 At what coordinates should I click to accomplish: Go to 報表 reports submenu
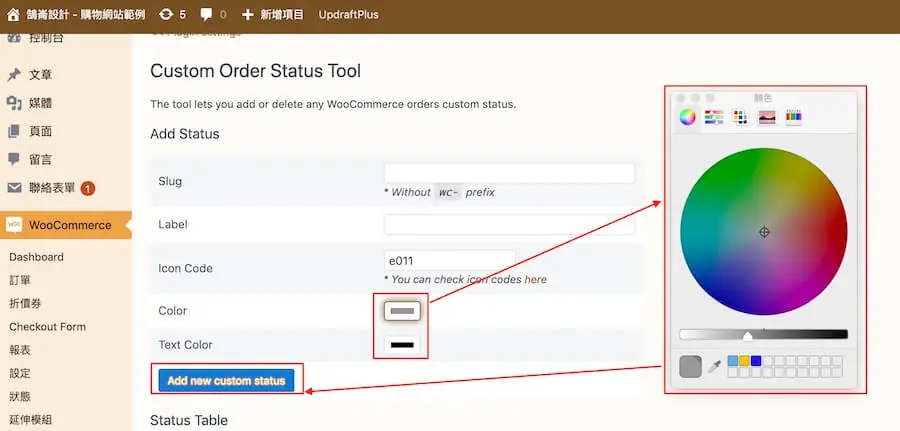click(x=20, y=350)
